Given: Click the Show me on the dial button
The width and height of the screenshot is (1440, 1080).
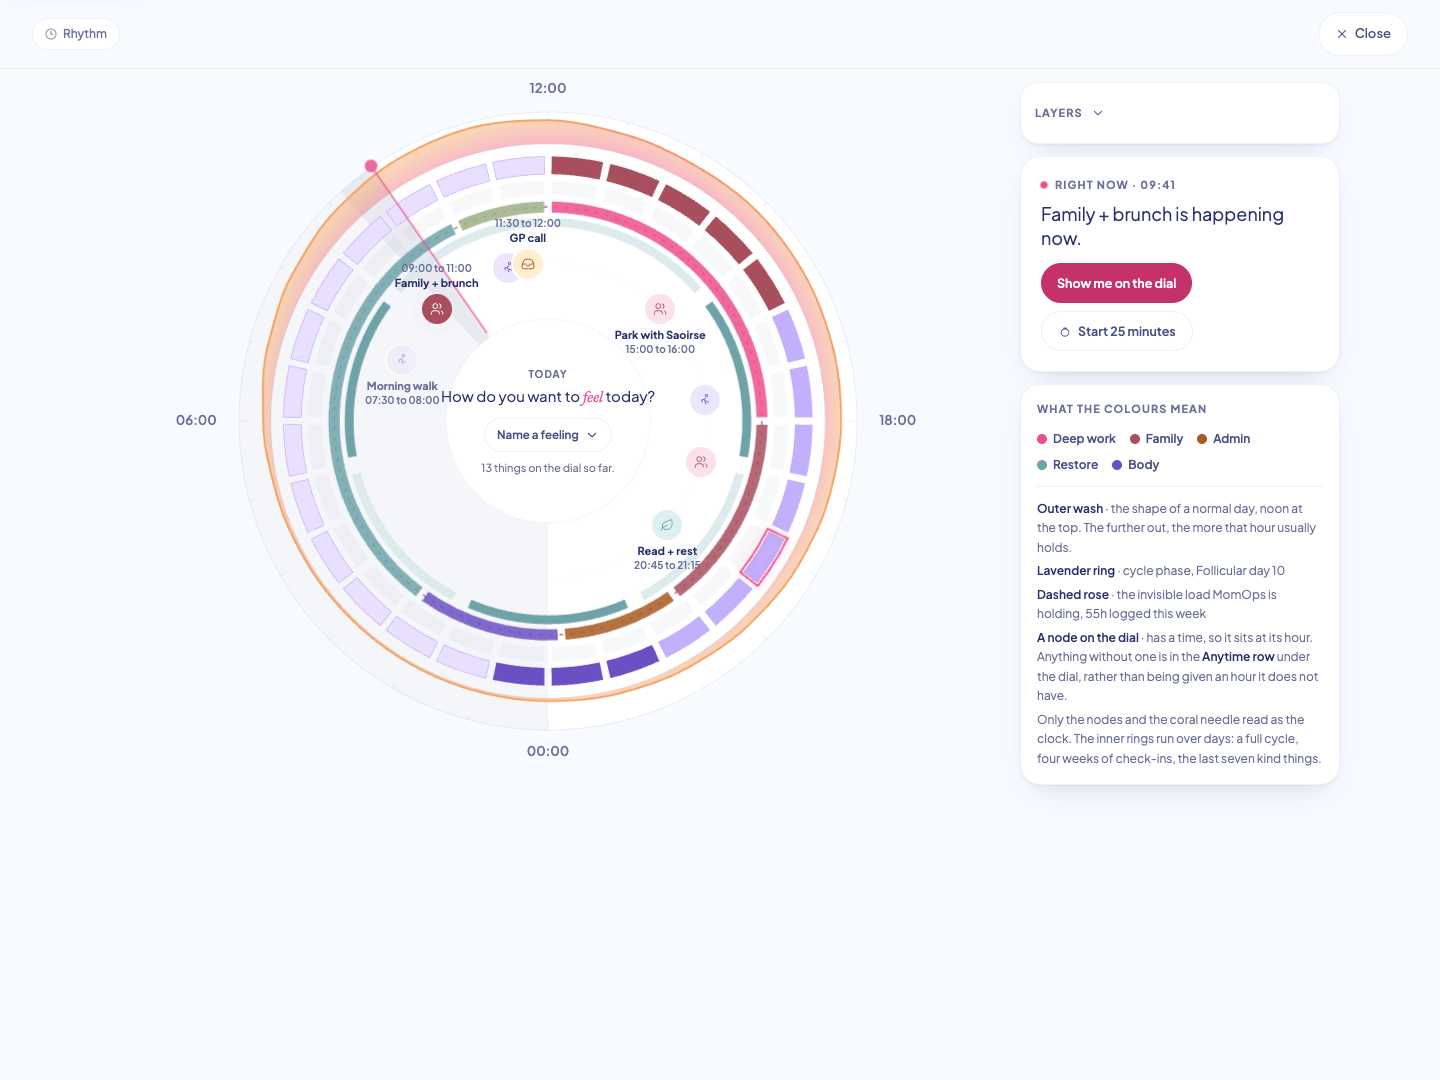Looking at the screenshot, I should click(1116, 283).
